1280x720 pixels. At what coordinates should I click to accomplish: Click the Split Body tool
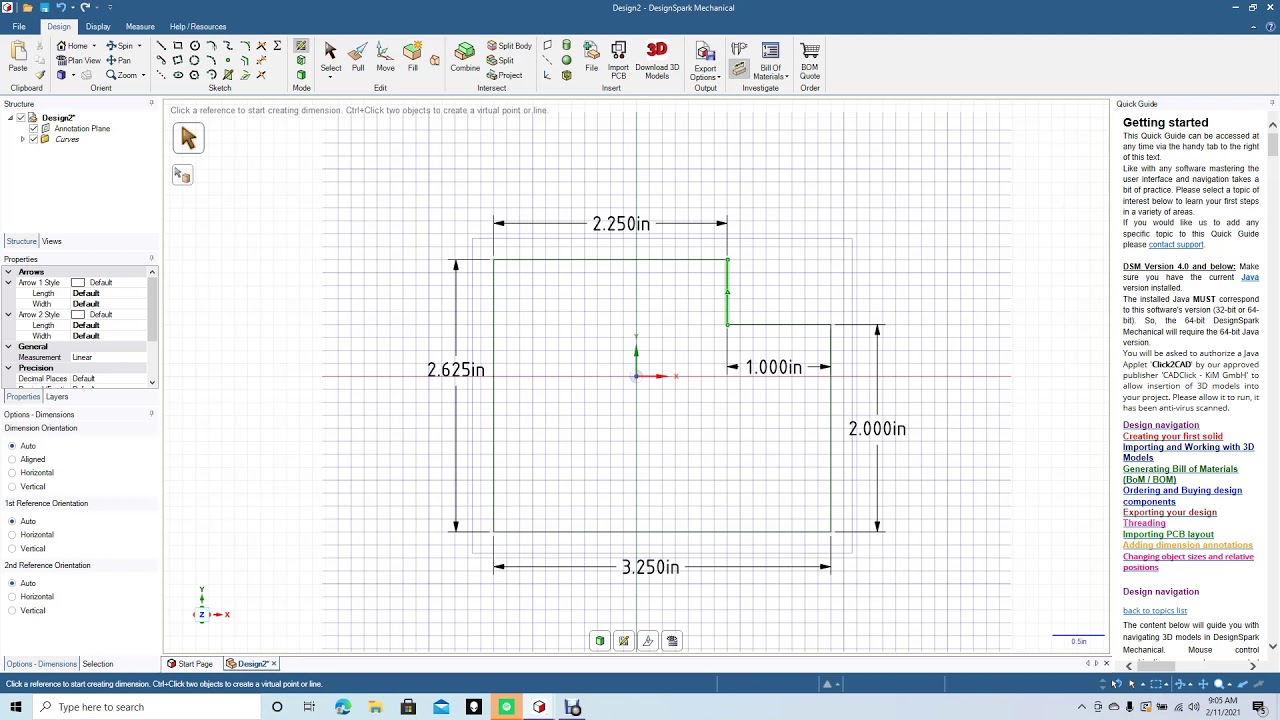coord(509,46)
